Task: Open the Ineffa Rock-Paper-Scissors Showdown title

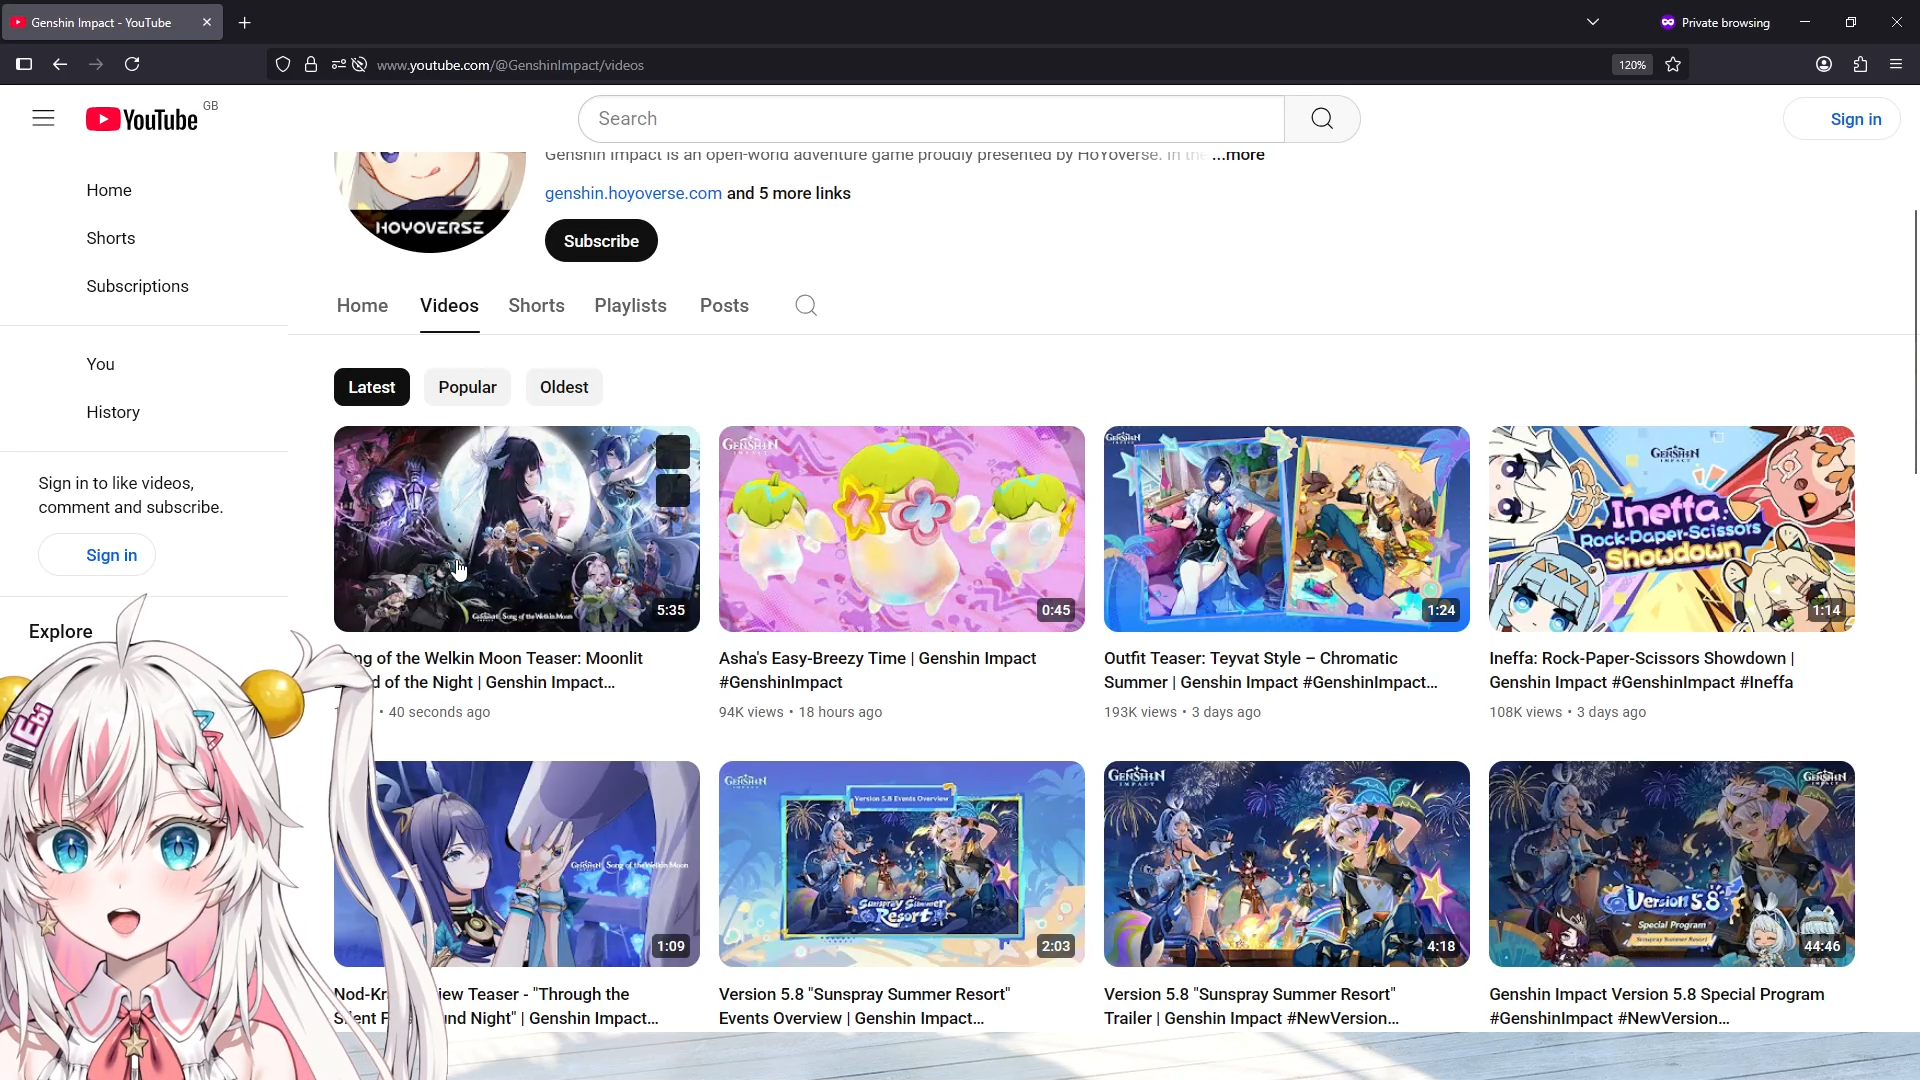Action: pyautogui.click(x=1642, y=670)
